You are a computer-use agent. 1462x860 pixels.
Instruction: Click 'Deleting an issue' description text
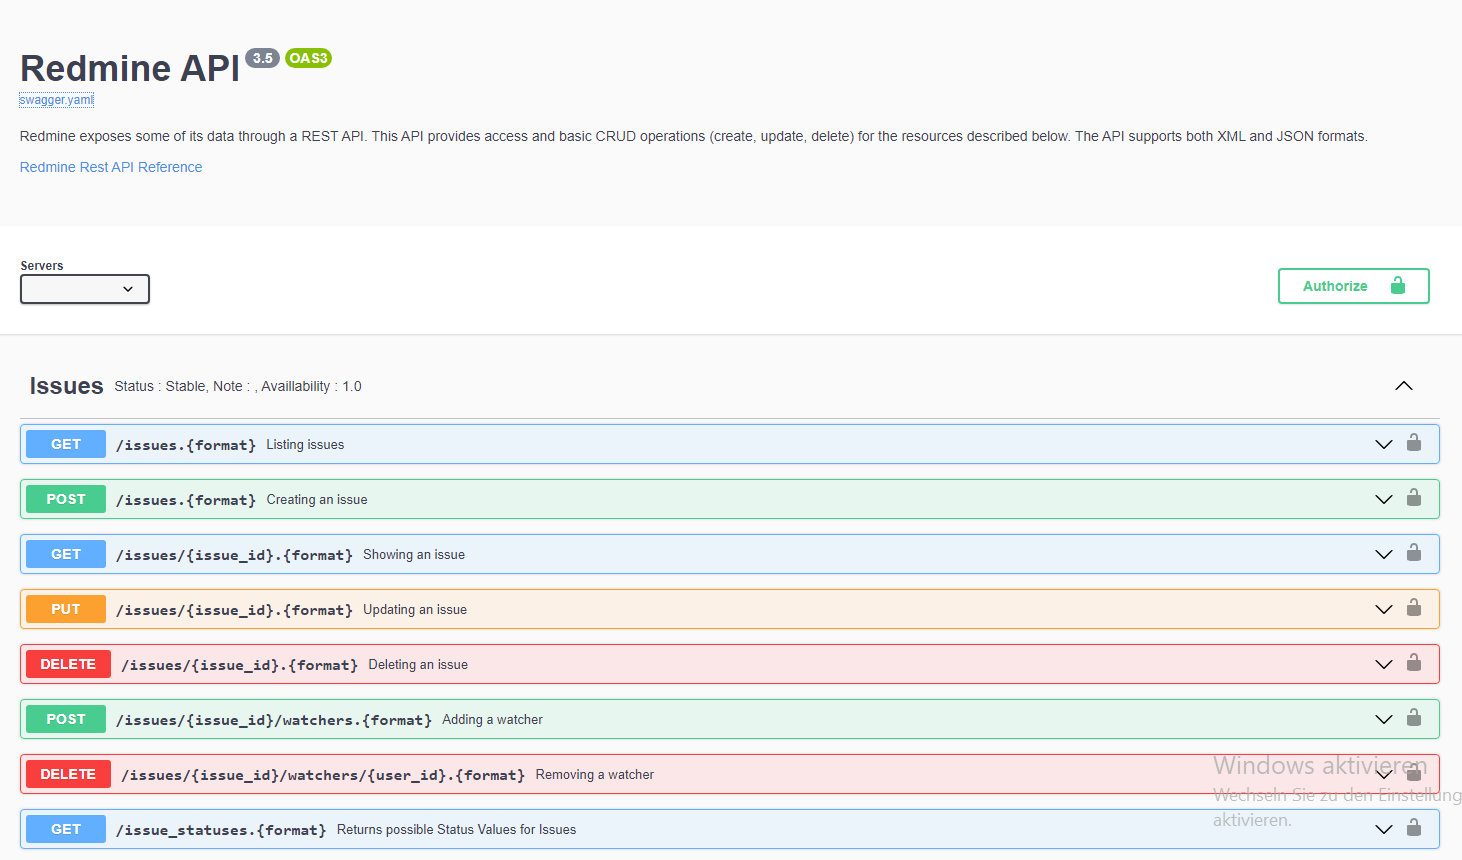[418, 665]
